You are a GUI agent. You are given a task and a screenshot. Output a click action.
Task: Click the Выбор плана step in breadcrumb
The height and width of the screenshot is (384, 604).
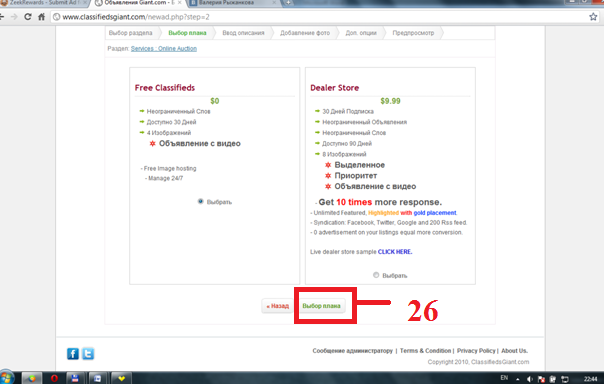click(x=187, y=33)
